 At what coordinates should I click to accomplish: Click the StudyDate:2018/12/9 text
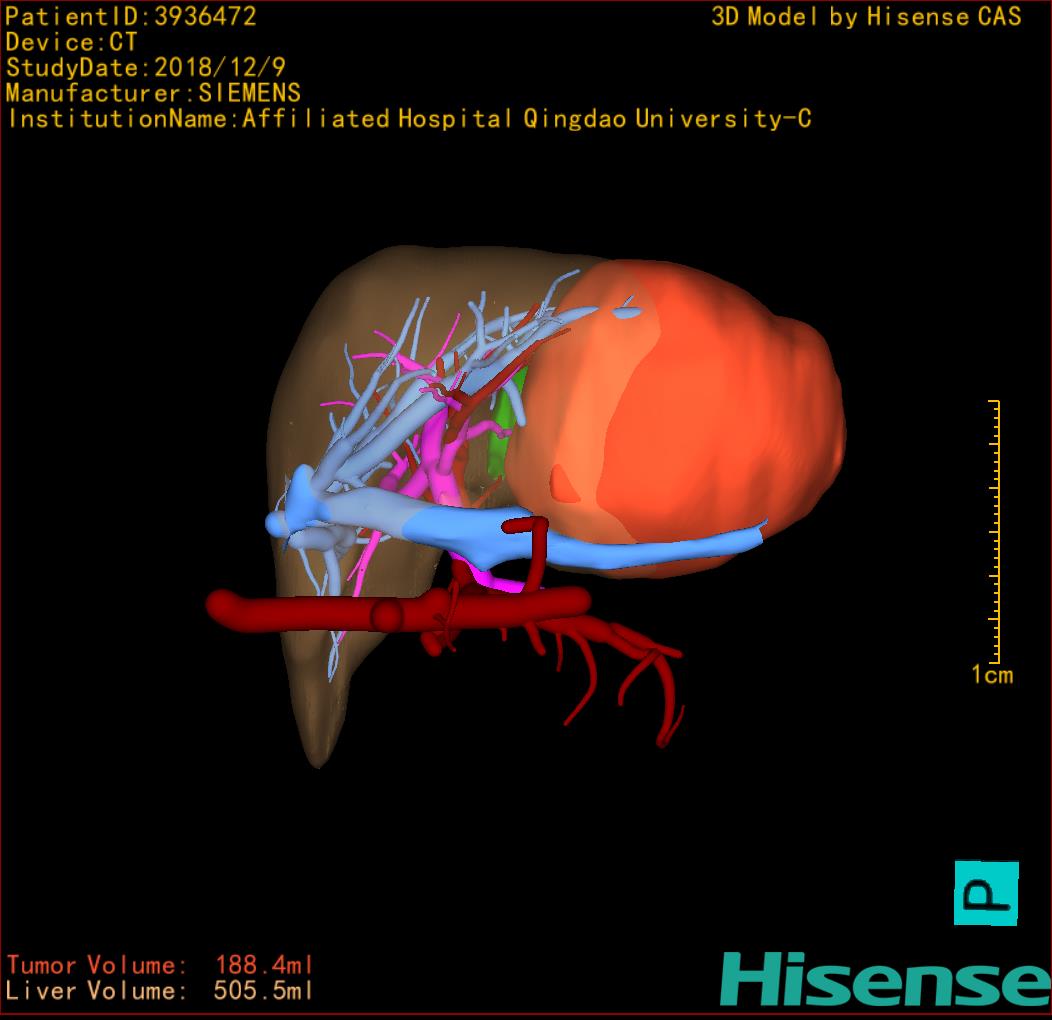pyautogui.click(x=146, y=68)
